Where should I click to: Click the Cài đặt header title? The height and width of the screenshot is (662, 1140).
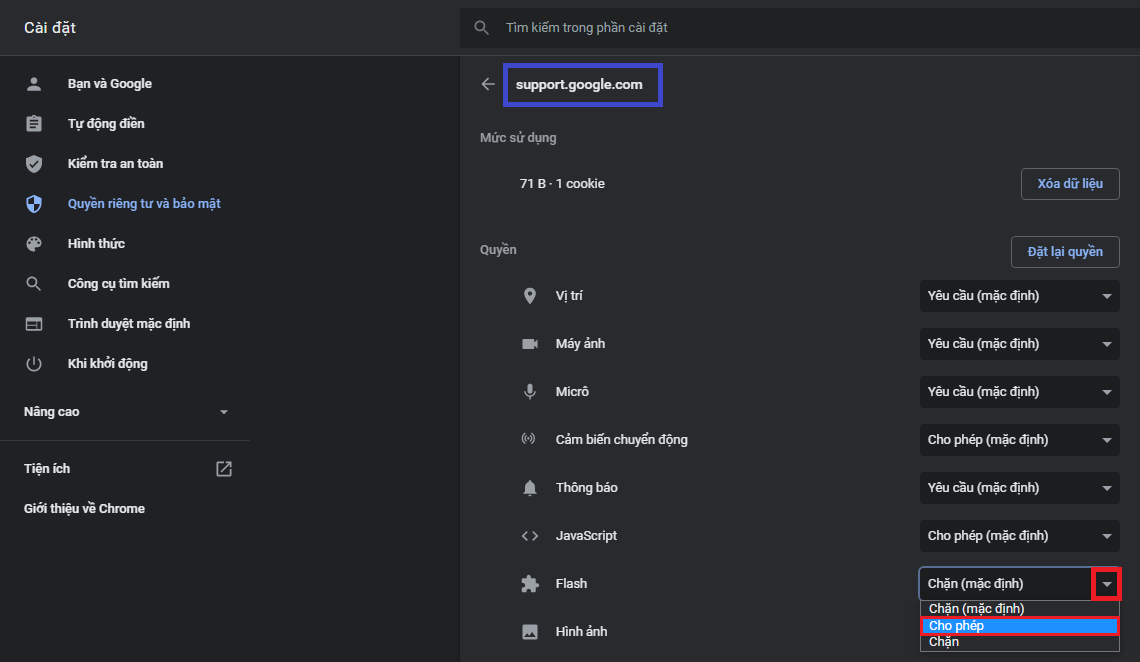pos(49,28)
